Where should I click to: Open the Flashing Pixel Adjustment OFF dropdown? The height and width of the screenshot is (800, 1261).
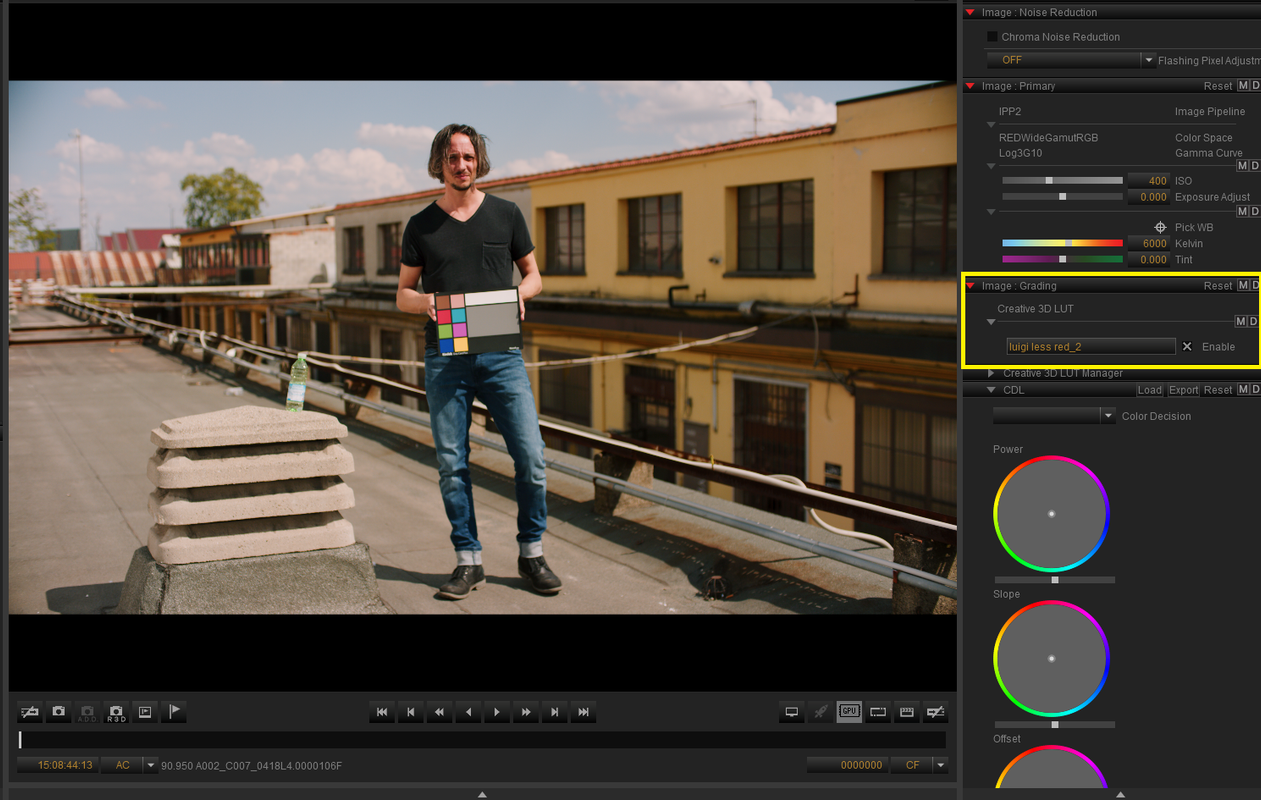coord(1071,60)
